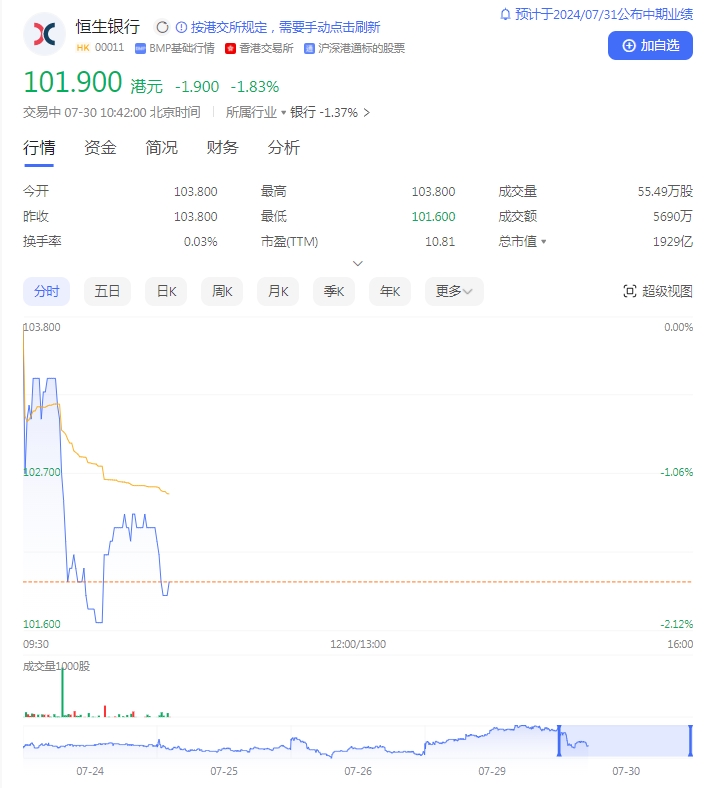This screenshot has height=788, width=711.
Task: Open 预计于2024/07/31公布中期业绩 notice
Action: (603, 14)
